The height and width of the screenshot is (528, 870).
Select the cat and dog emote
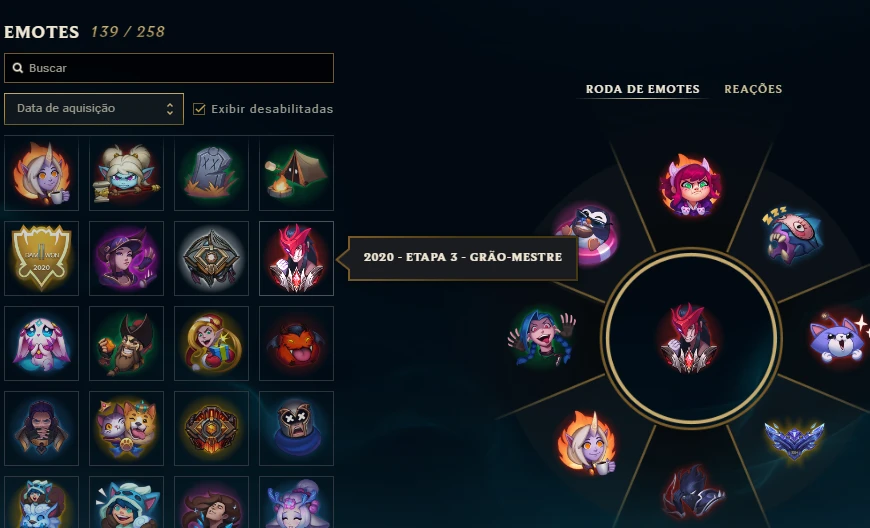point(127,428)
